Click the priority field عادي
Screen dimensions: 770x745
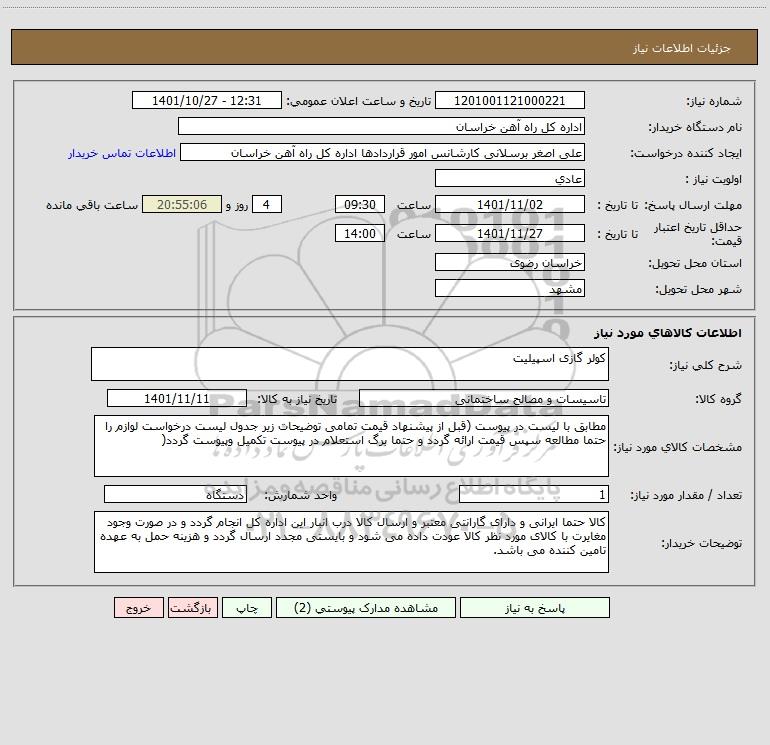[x=510, y=178]
